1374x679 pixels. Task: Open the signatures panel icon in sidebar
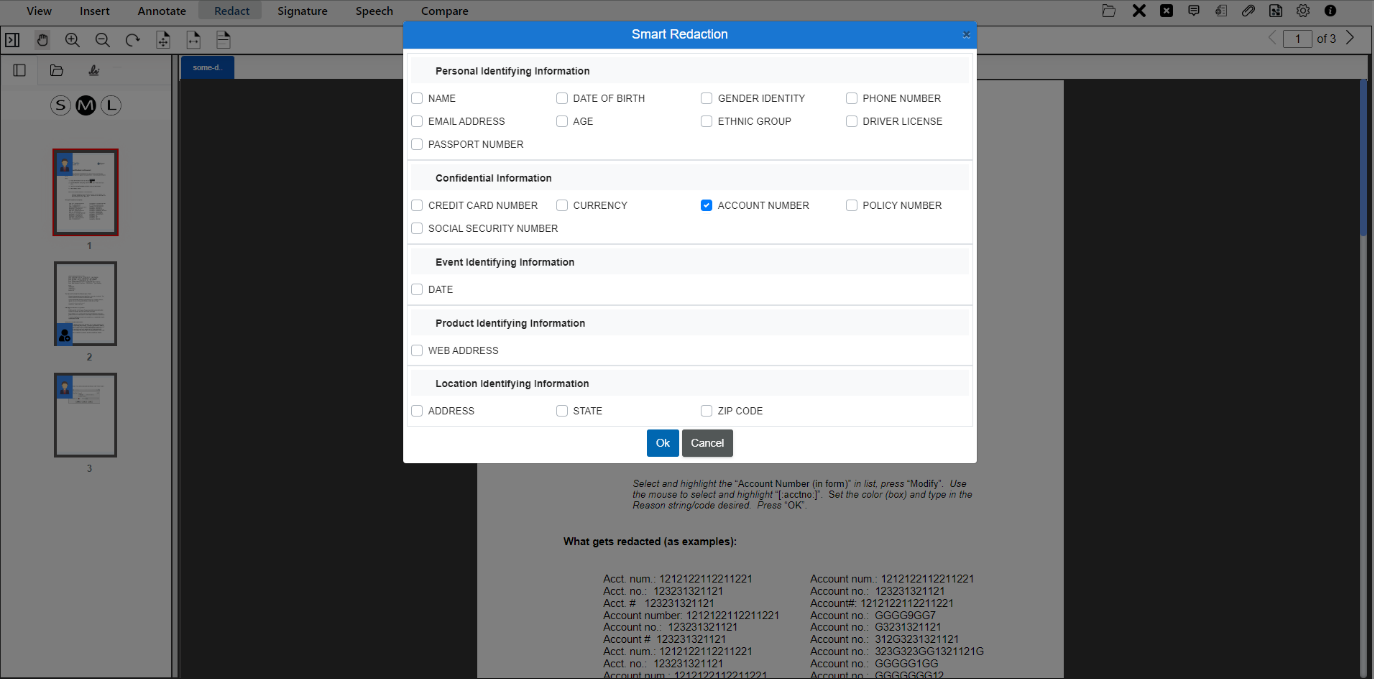tap(94, 70)
